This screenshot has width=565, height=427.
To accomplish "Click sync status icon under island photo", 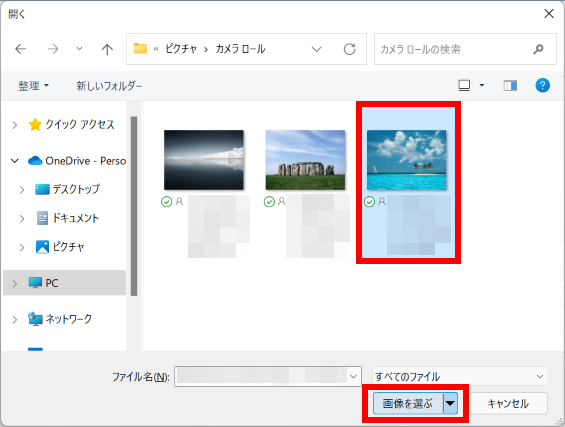I will click(369, 202).
